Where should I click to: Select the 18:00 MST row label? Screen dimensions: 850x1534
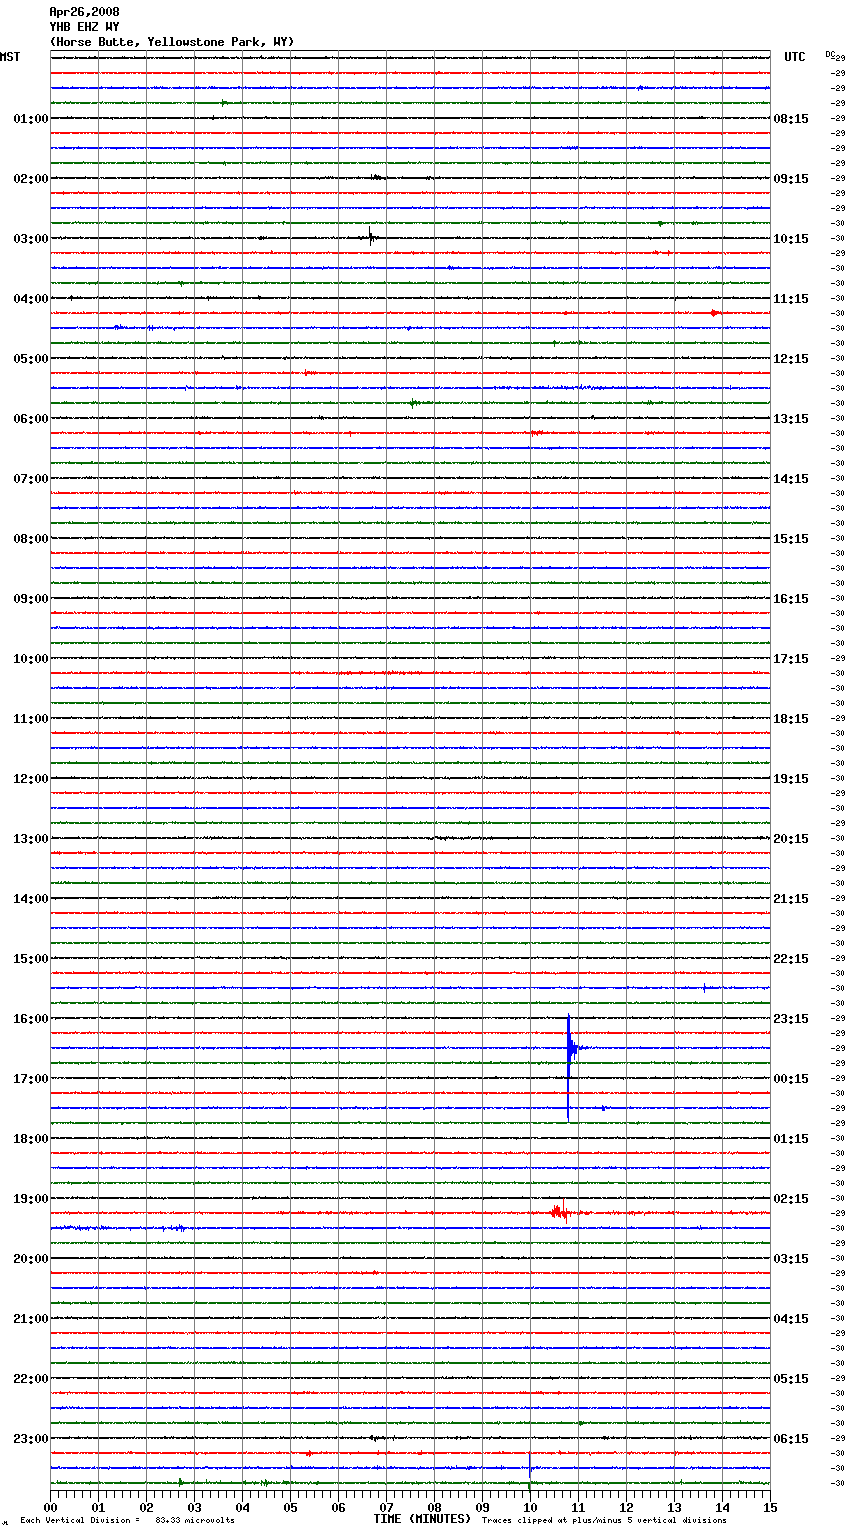31,1139
